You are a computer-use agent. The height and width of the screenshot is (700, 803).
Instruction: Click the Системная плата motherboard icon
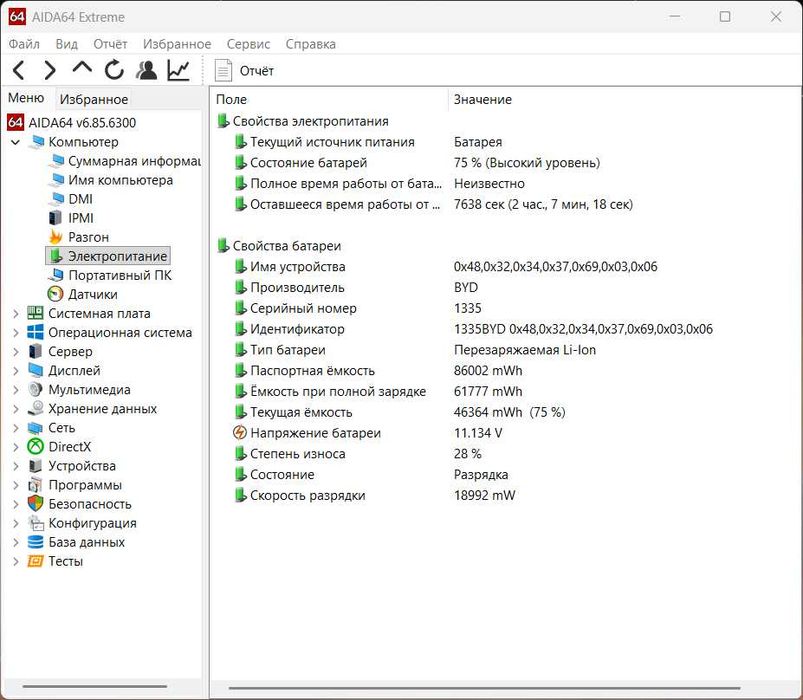coord(35,313)
